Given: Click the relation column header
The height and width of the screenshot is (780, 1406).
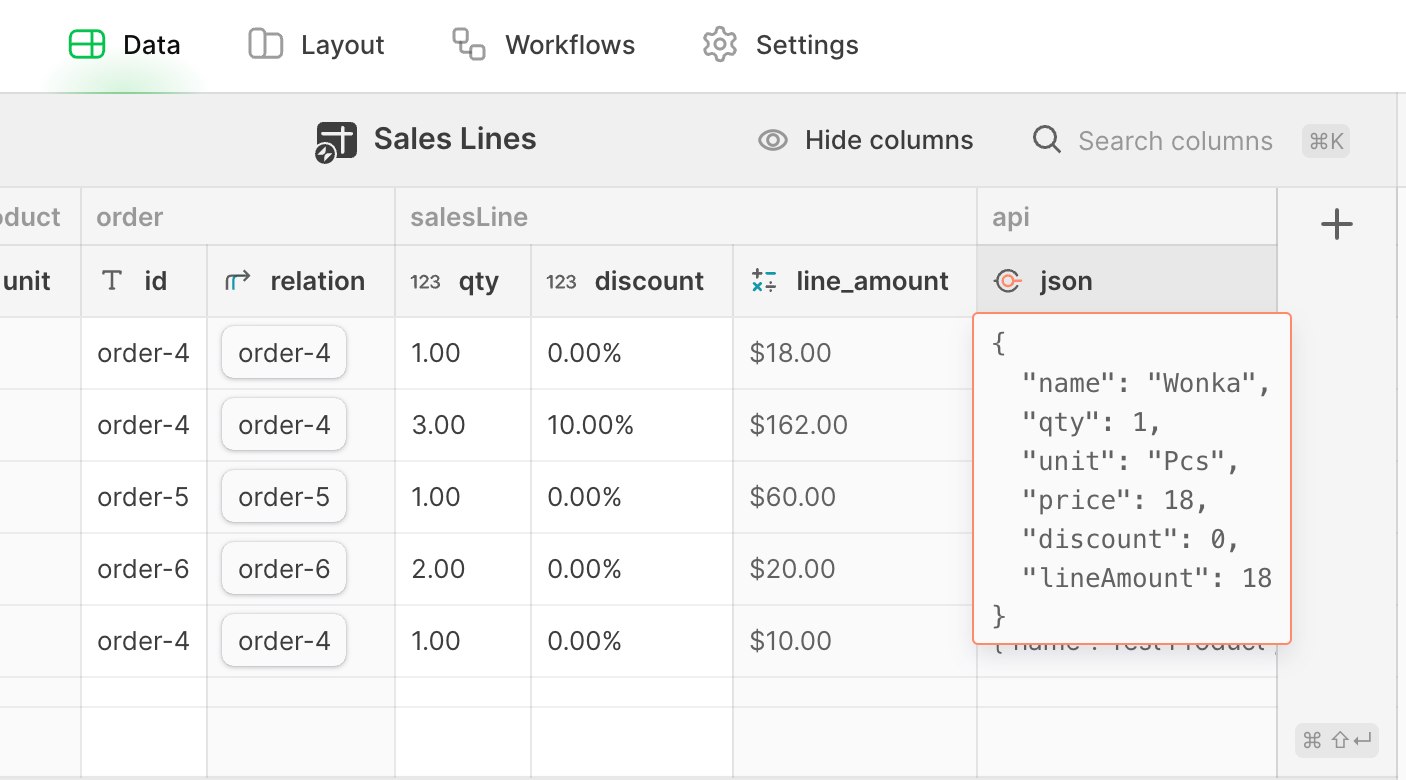Looking at the screenshot, I should coord(301,281).
